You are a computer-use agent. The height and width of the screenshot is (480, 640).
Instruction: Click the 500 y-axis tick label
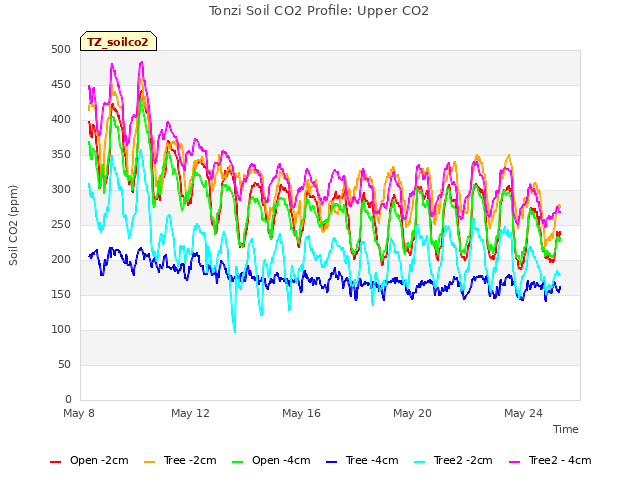pyautogui.click(x=61, y=49)
